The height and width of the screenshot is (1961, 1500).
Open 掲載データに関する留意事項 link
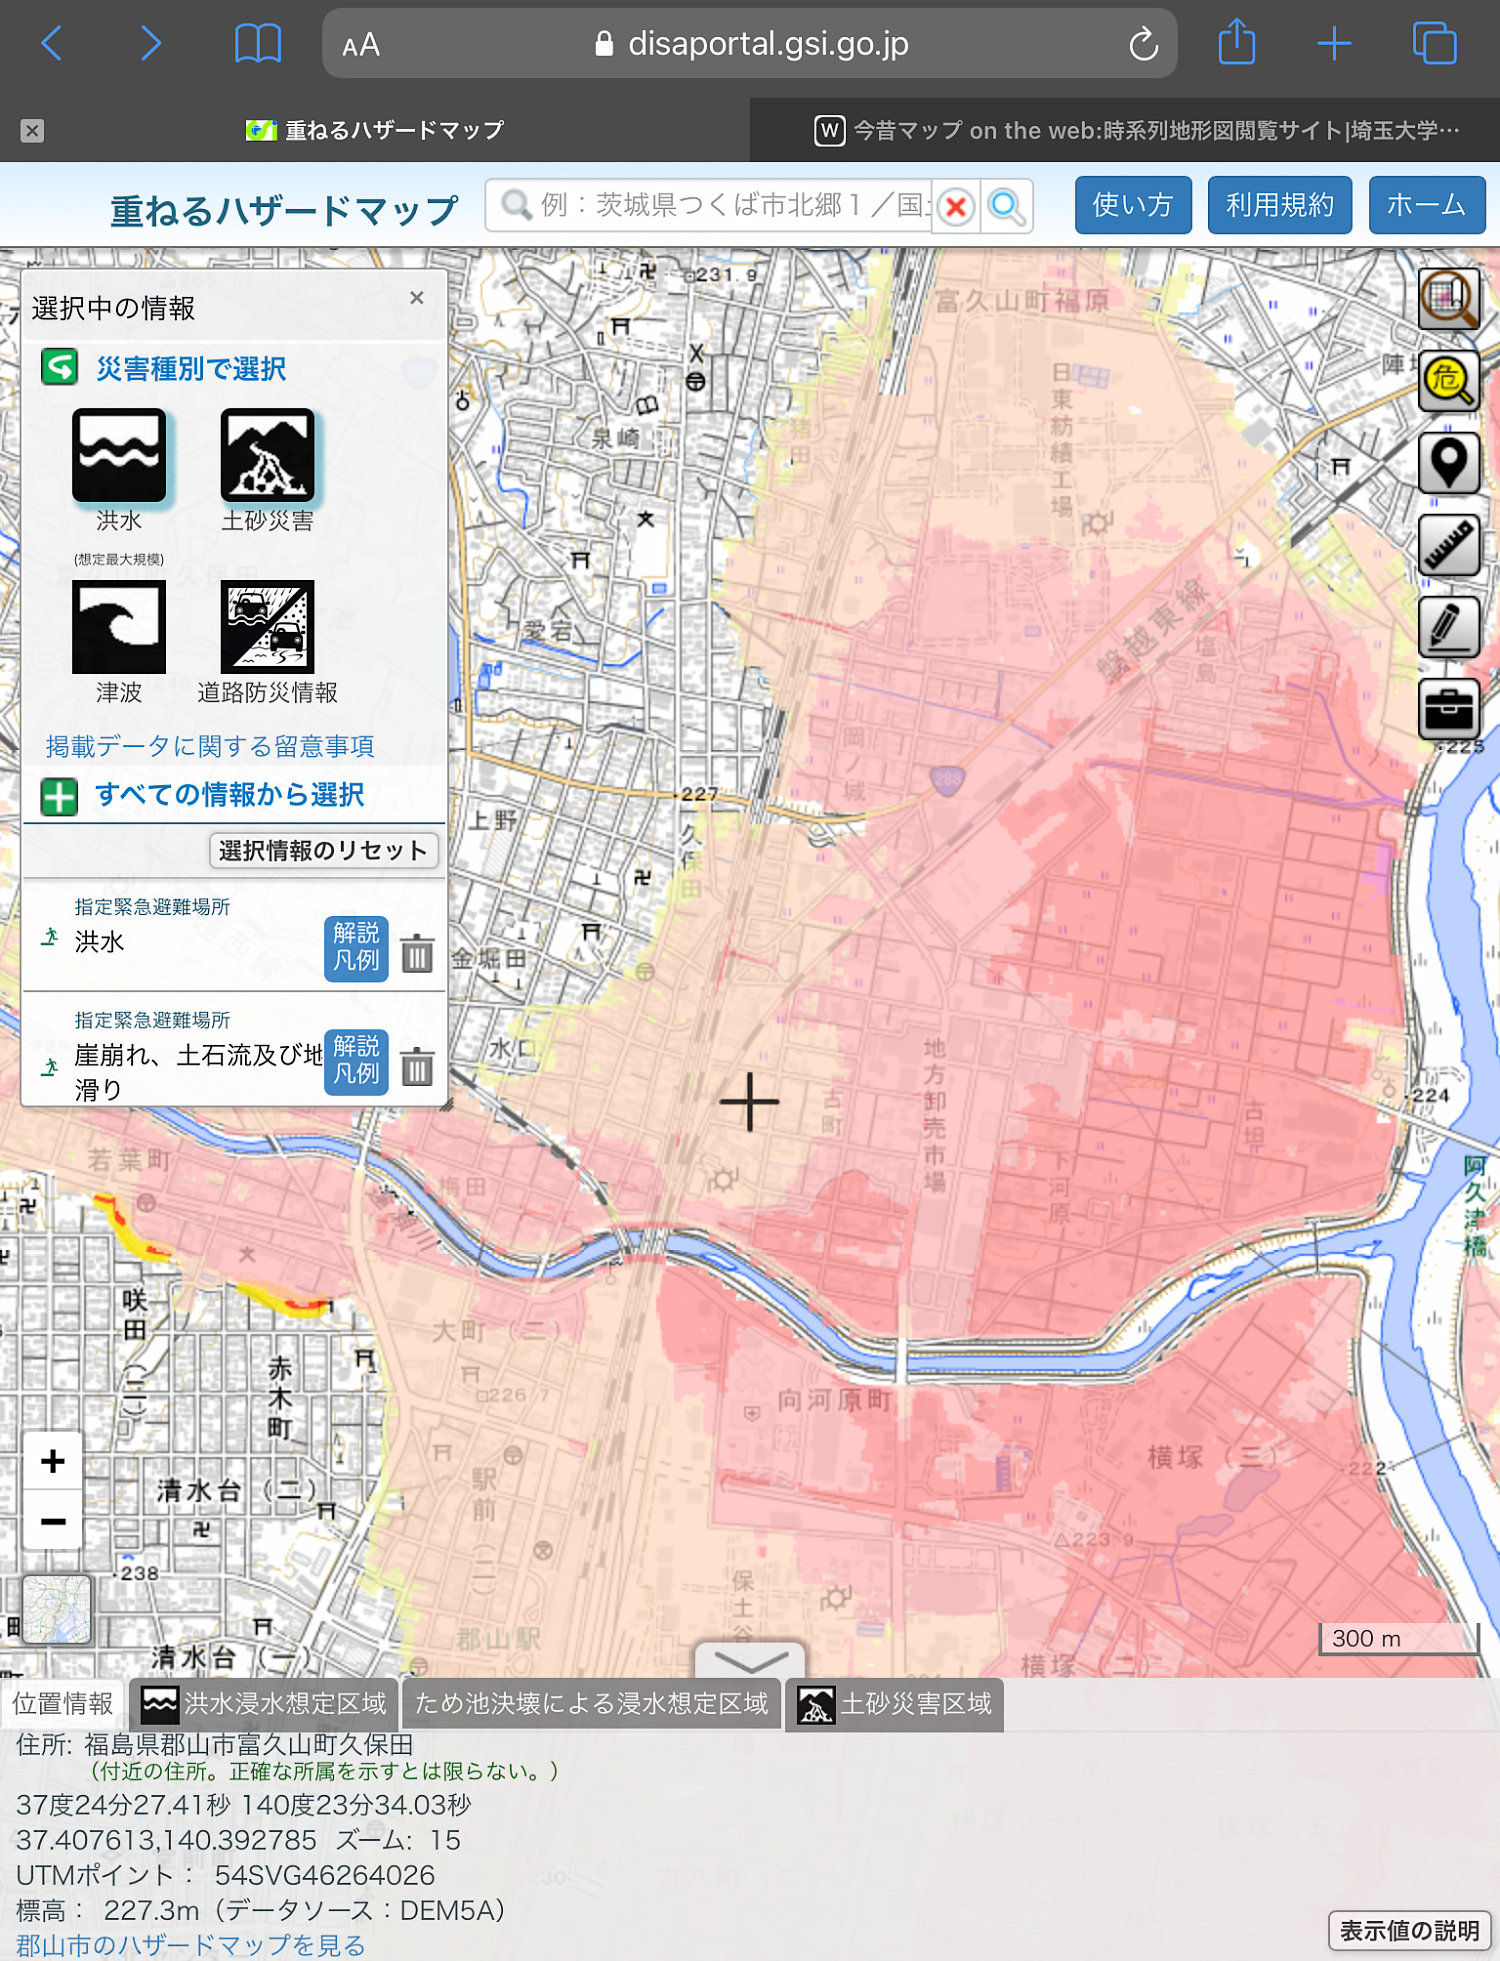point(210,746)
